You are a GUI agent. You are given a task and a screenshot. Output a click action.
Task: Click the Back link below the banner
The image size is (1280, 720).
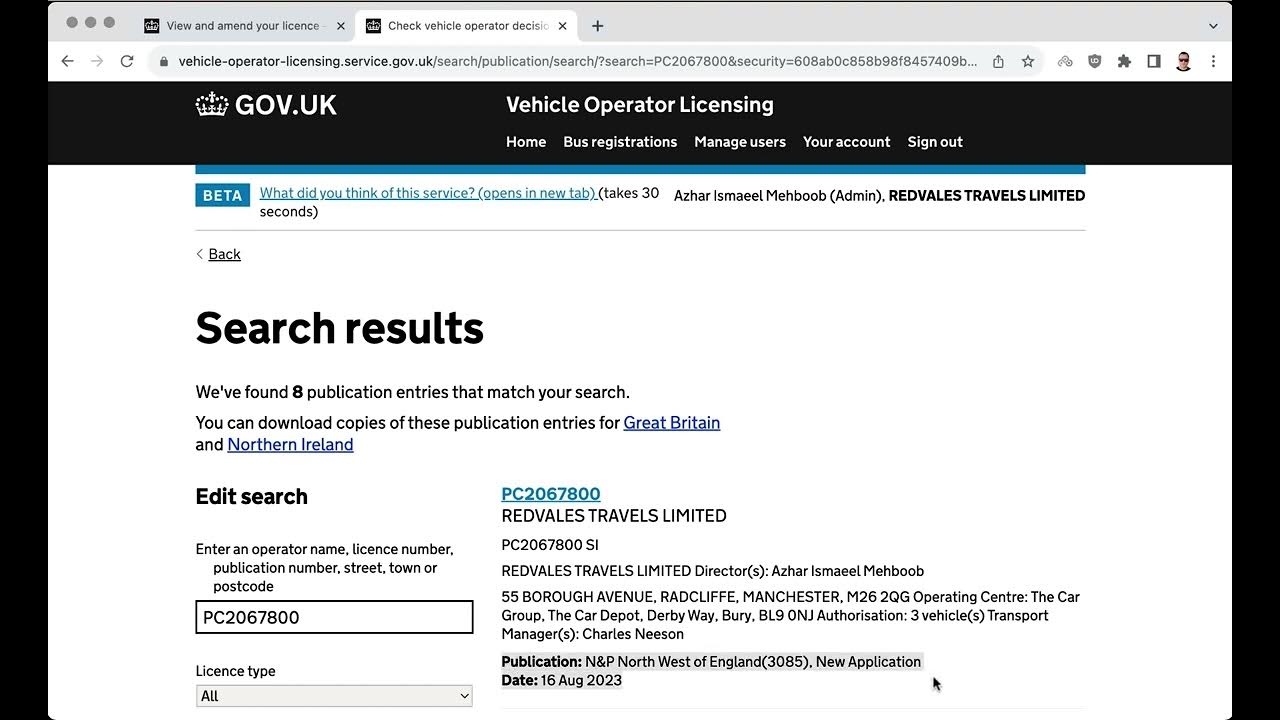click(x=224, y=254)
